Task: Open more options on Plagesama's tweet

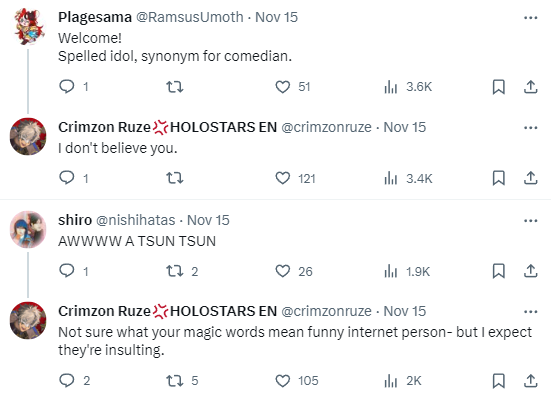Action: click(531, 17)
